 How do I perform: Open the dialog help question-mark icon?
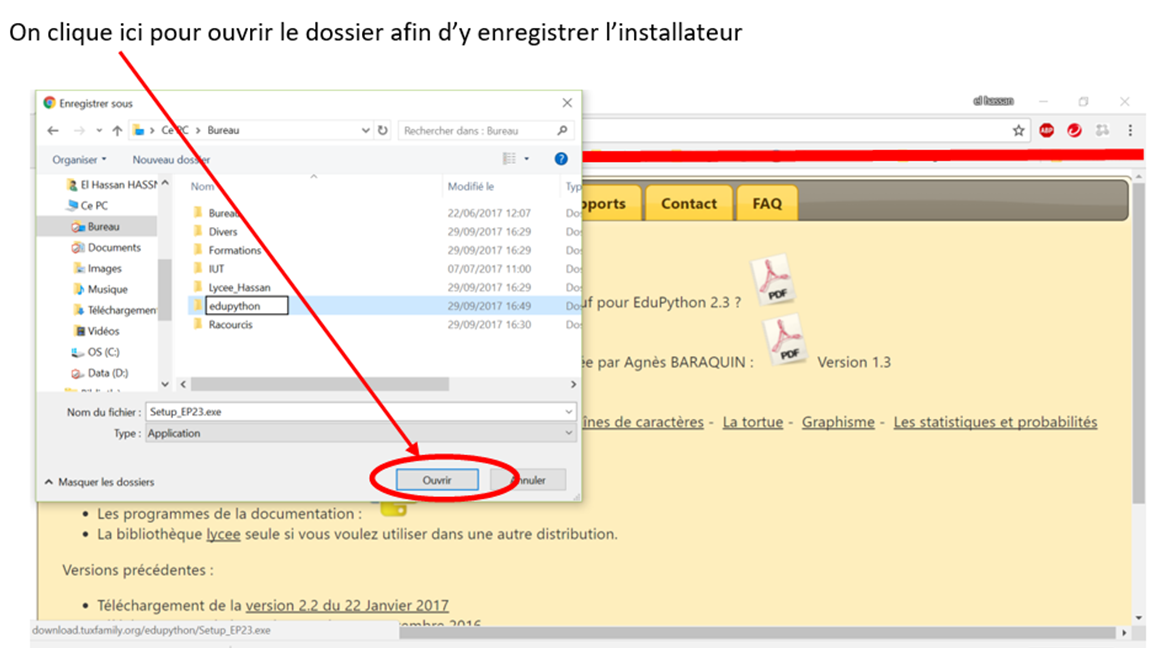coord(561,159)
